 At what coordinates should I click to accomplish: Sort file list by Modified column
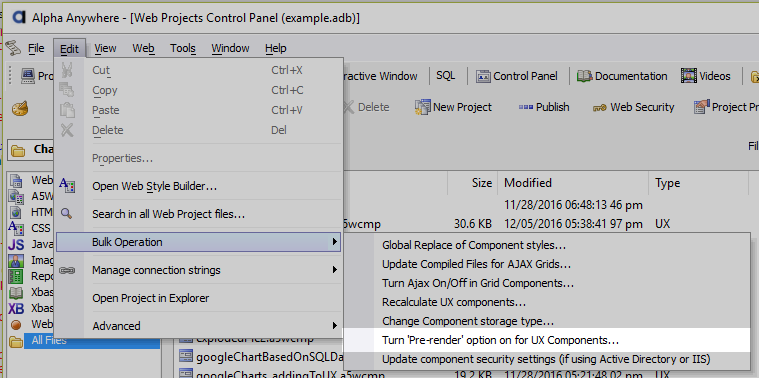pos(573,182)
